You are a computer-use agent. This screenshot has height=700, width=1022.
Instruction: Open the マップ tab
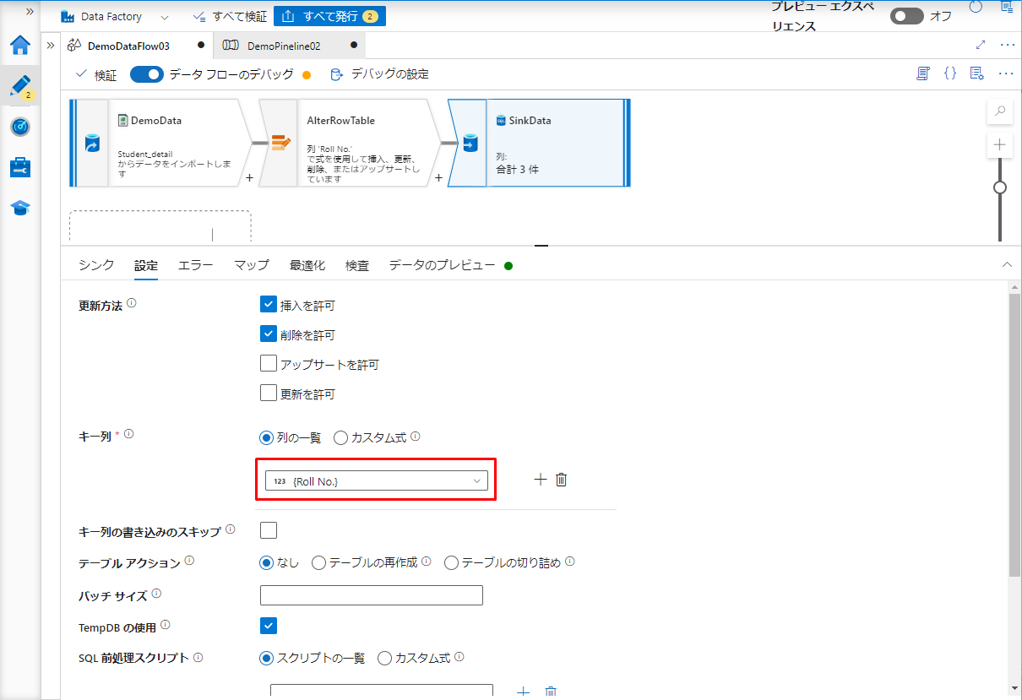tap(251, 265)
